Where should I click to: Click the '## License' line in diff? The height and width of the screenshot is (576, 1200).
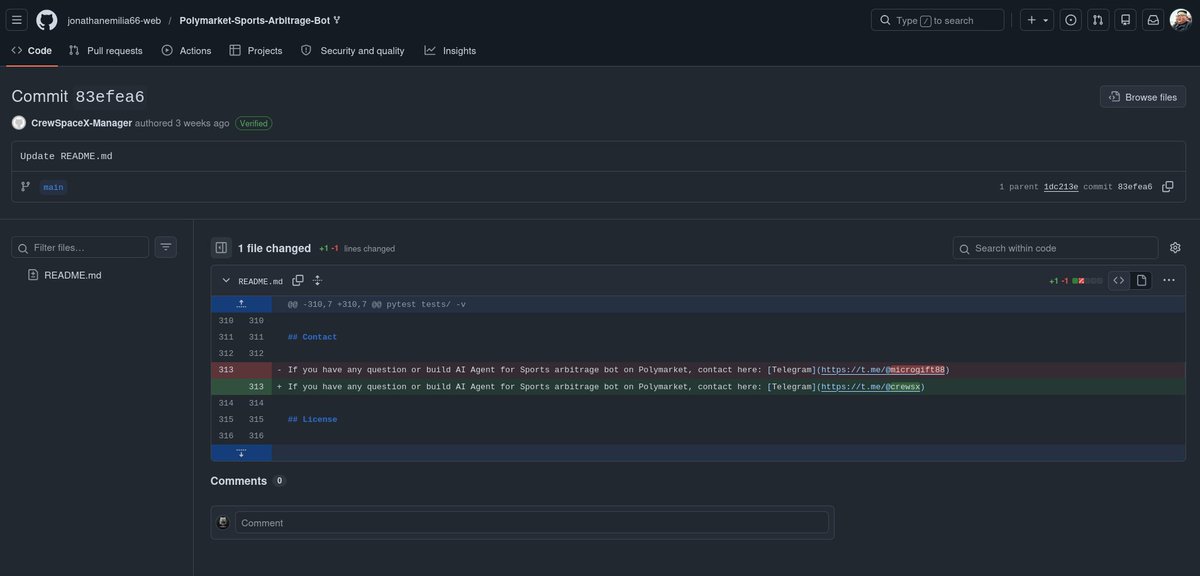(x=312, y=420)
